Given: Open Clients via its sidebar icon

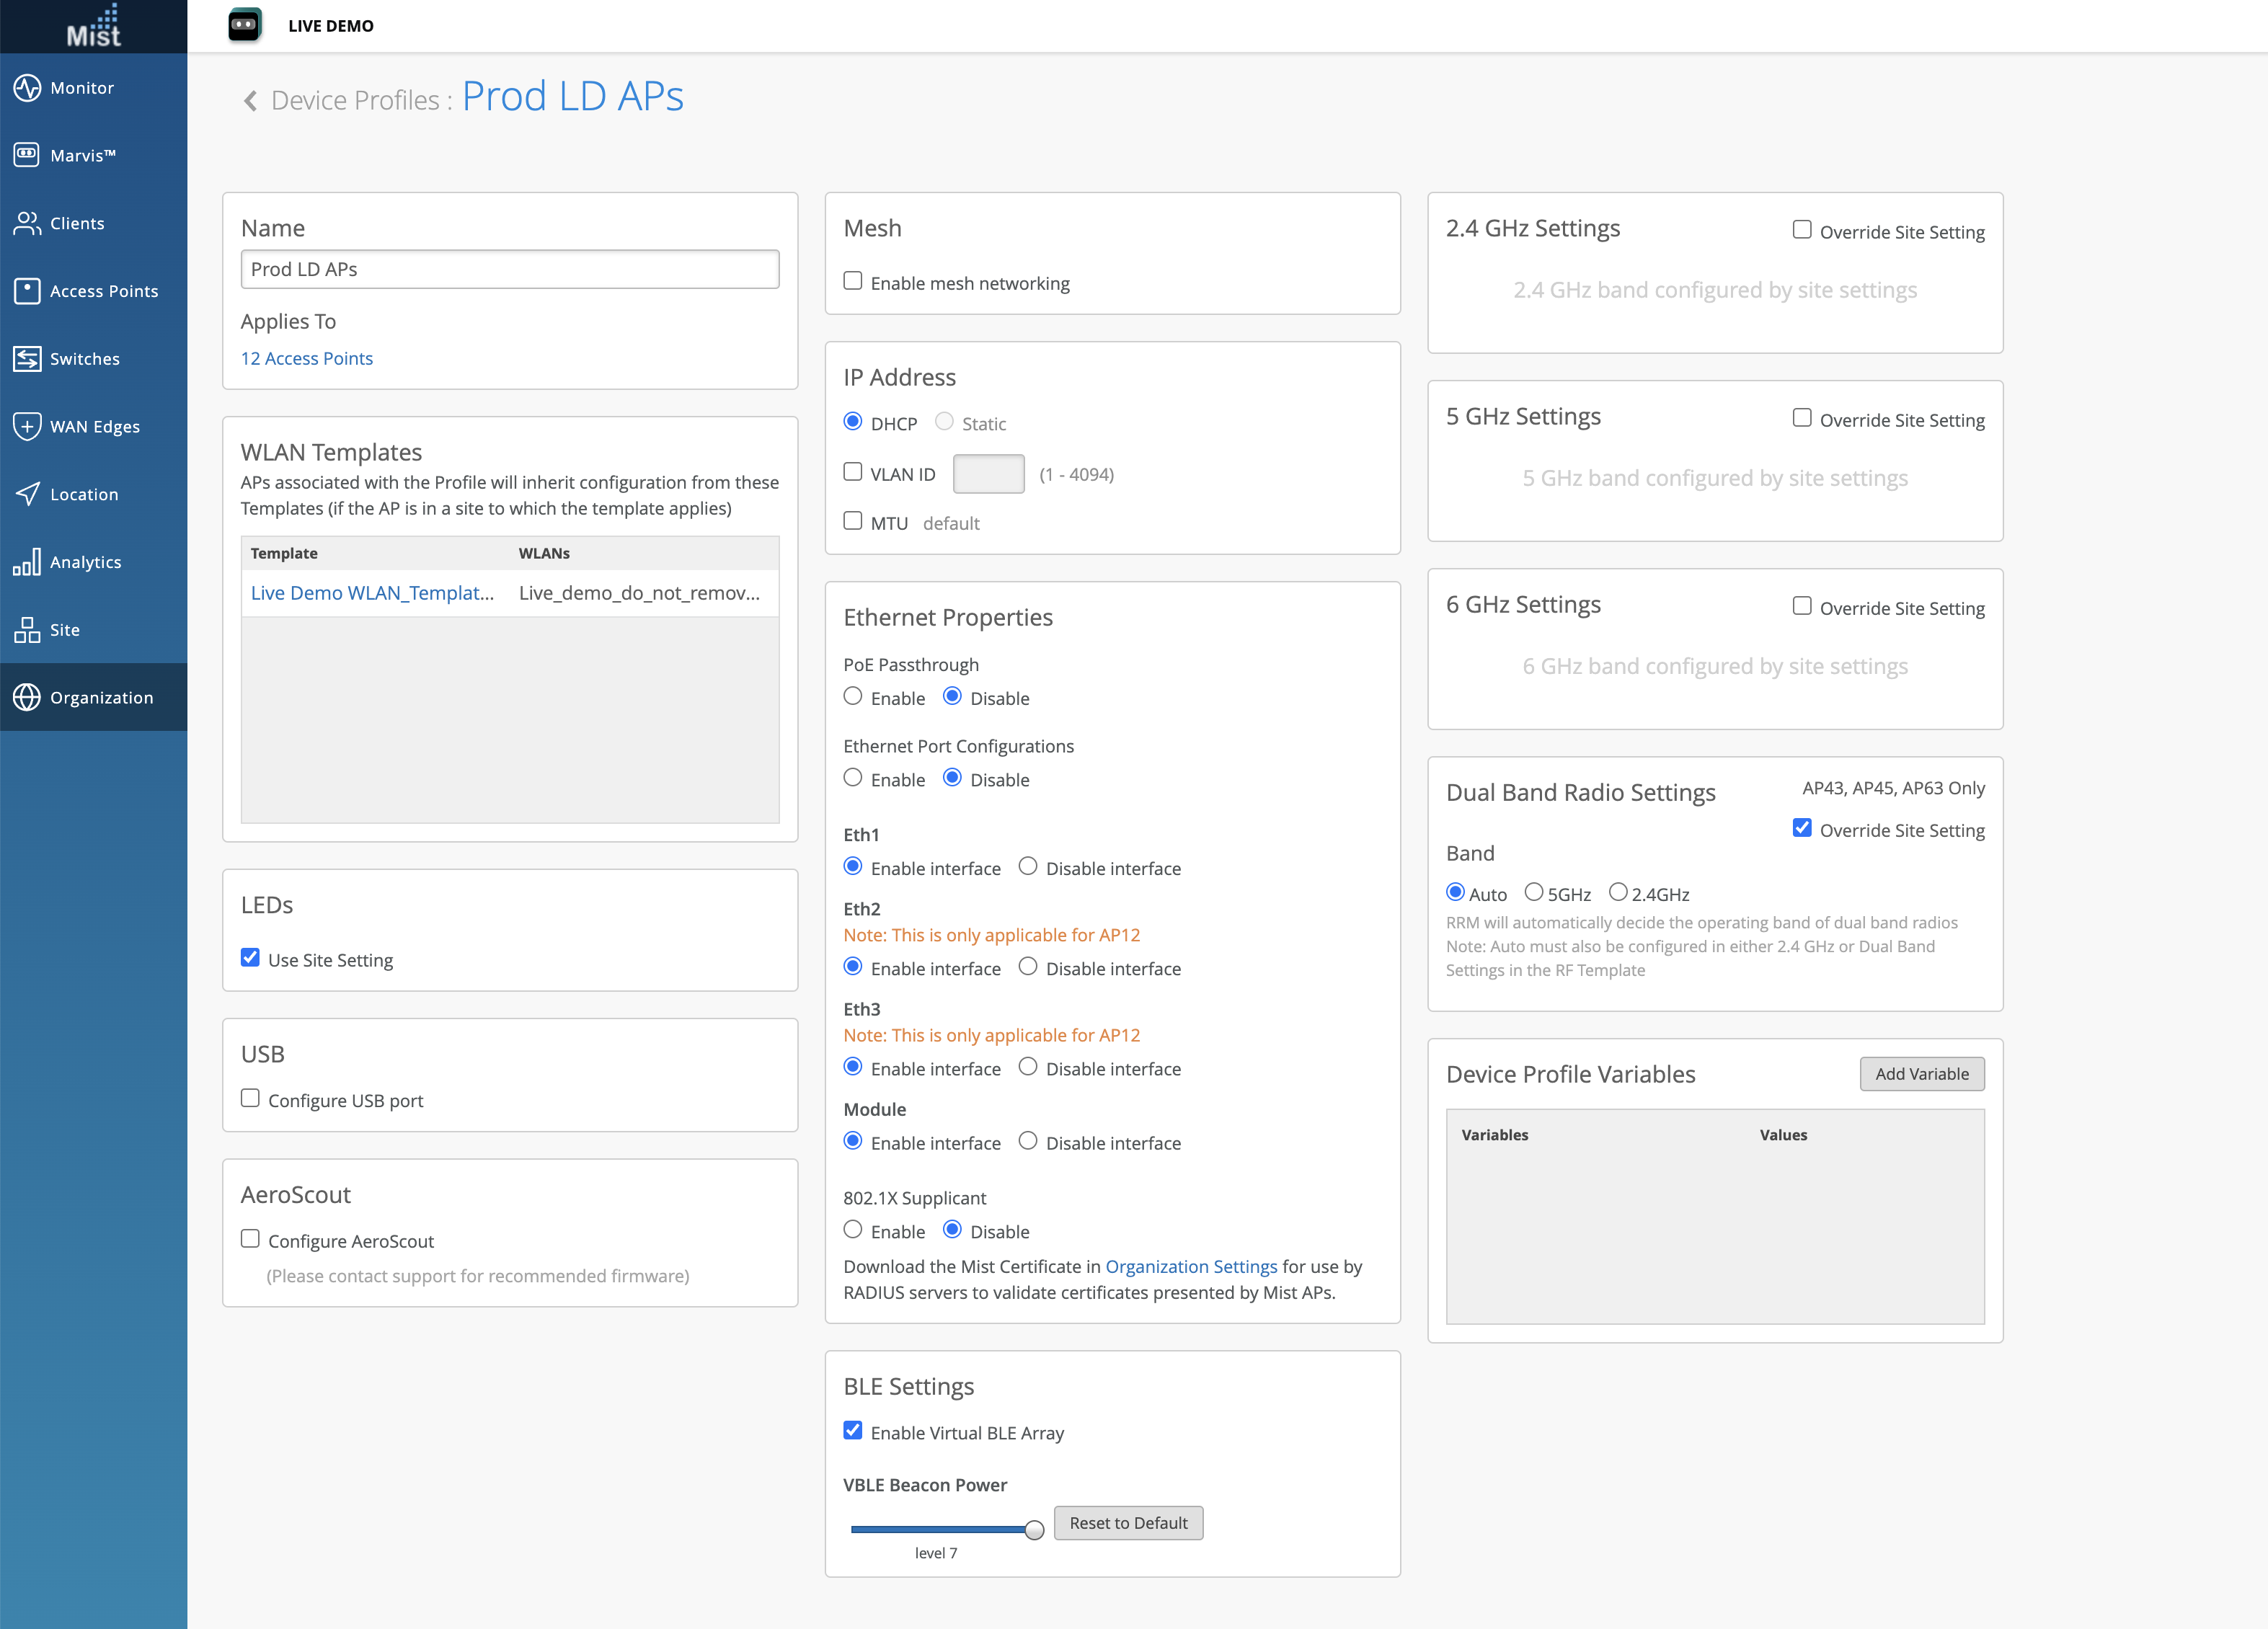Looking at the screenshot, I should 27,223.
